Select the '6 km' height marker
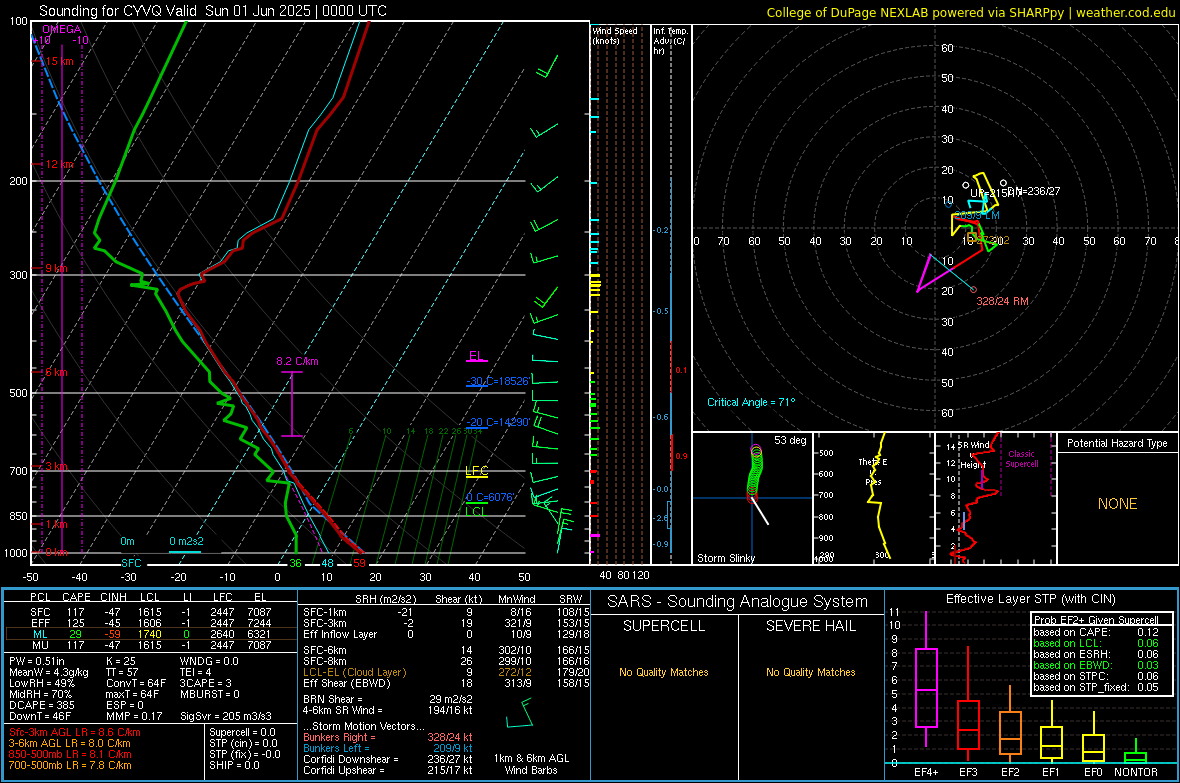 pos(56,373)
